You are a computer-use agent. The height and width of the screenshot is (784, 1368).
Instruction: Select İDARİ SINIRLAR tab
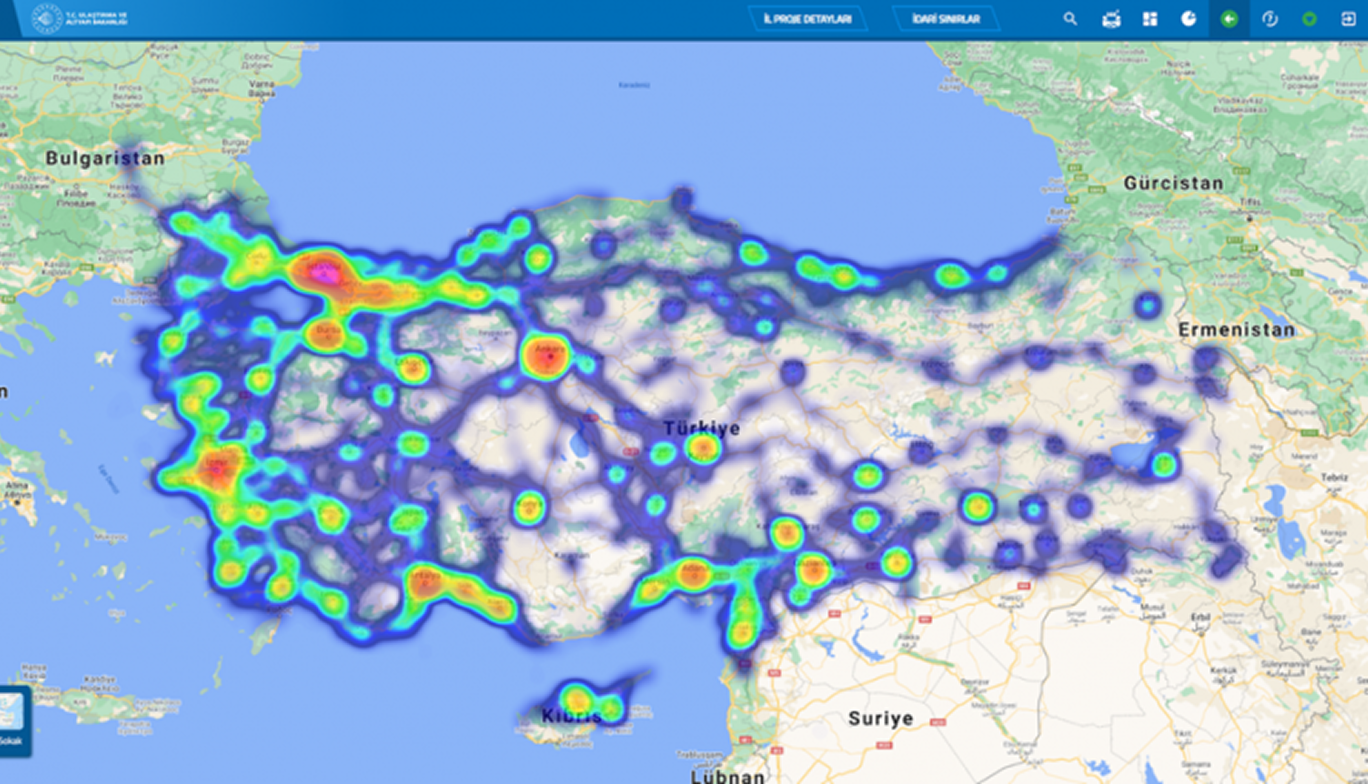(x=945, y=19)
